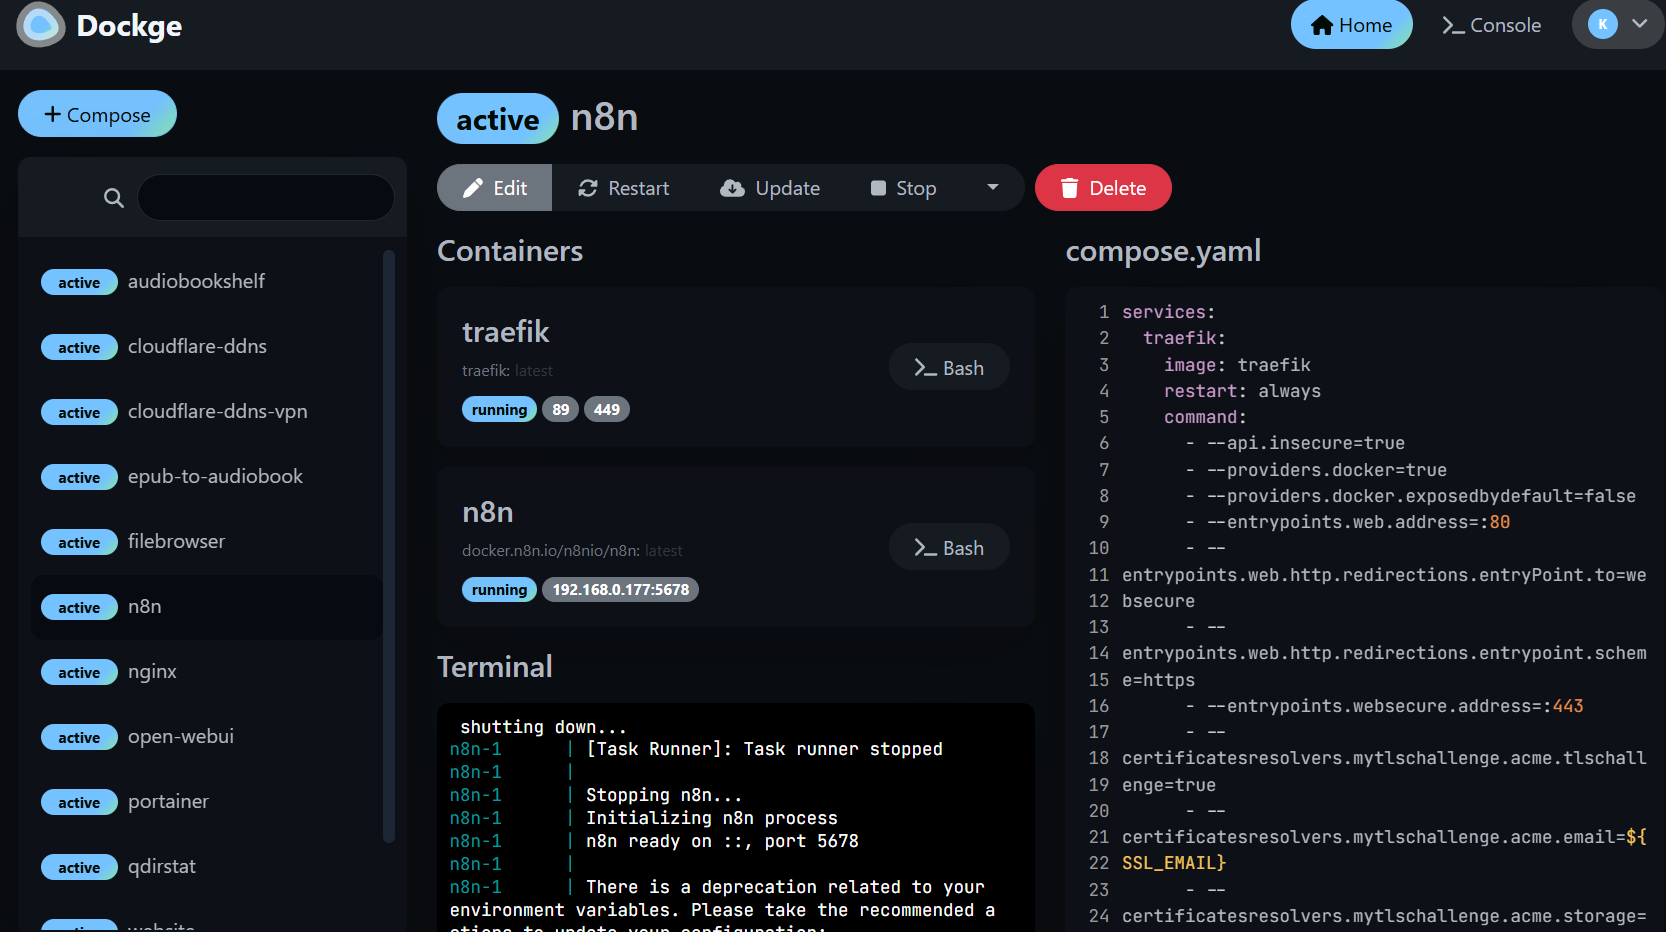The height and width of the screenshot is (932, 1666).
Task: Click the user avatar K icon
Action: [1603, 24]
